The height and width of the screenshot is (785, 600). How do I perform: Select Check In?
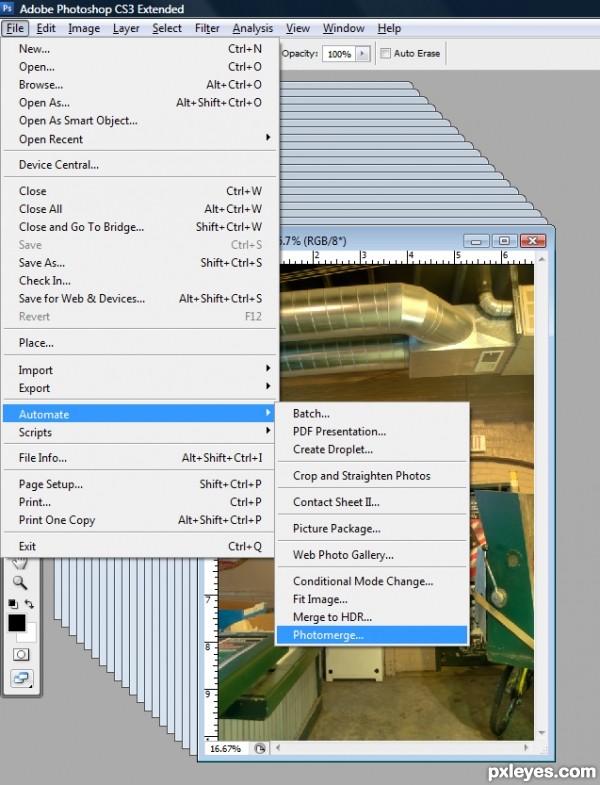click(139, 280)
